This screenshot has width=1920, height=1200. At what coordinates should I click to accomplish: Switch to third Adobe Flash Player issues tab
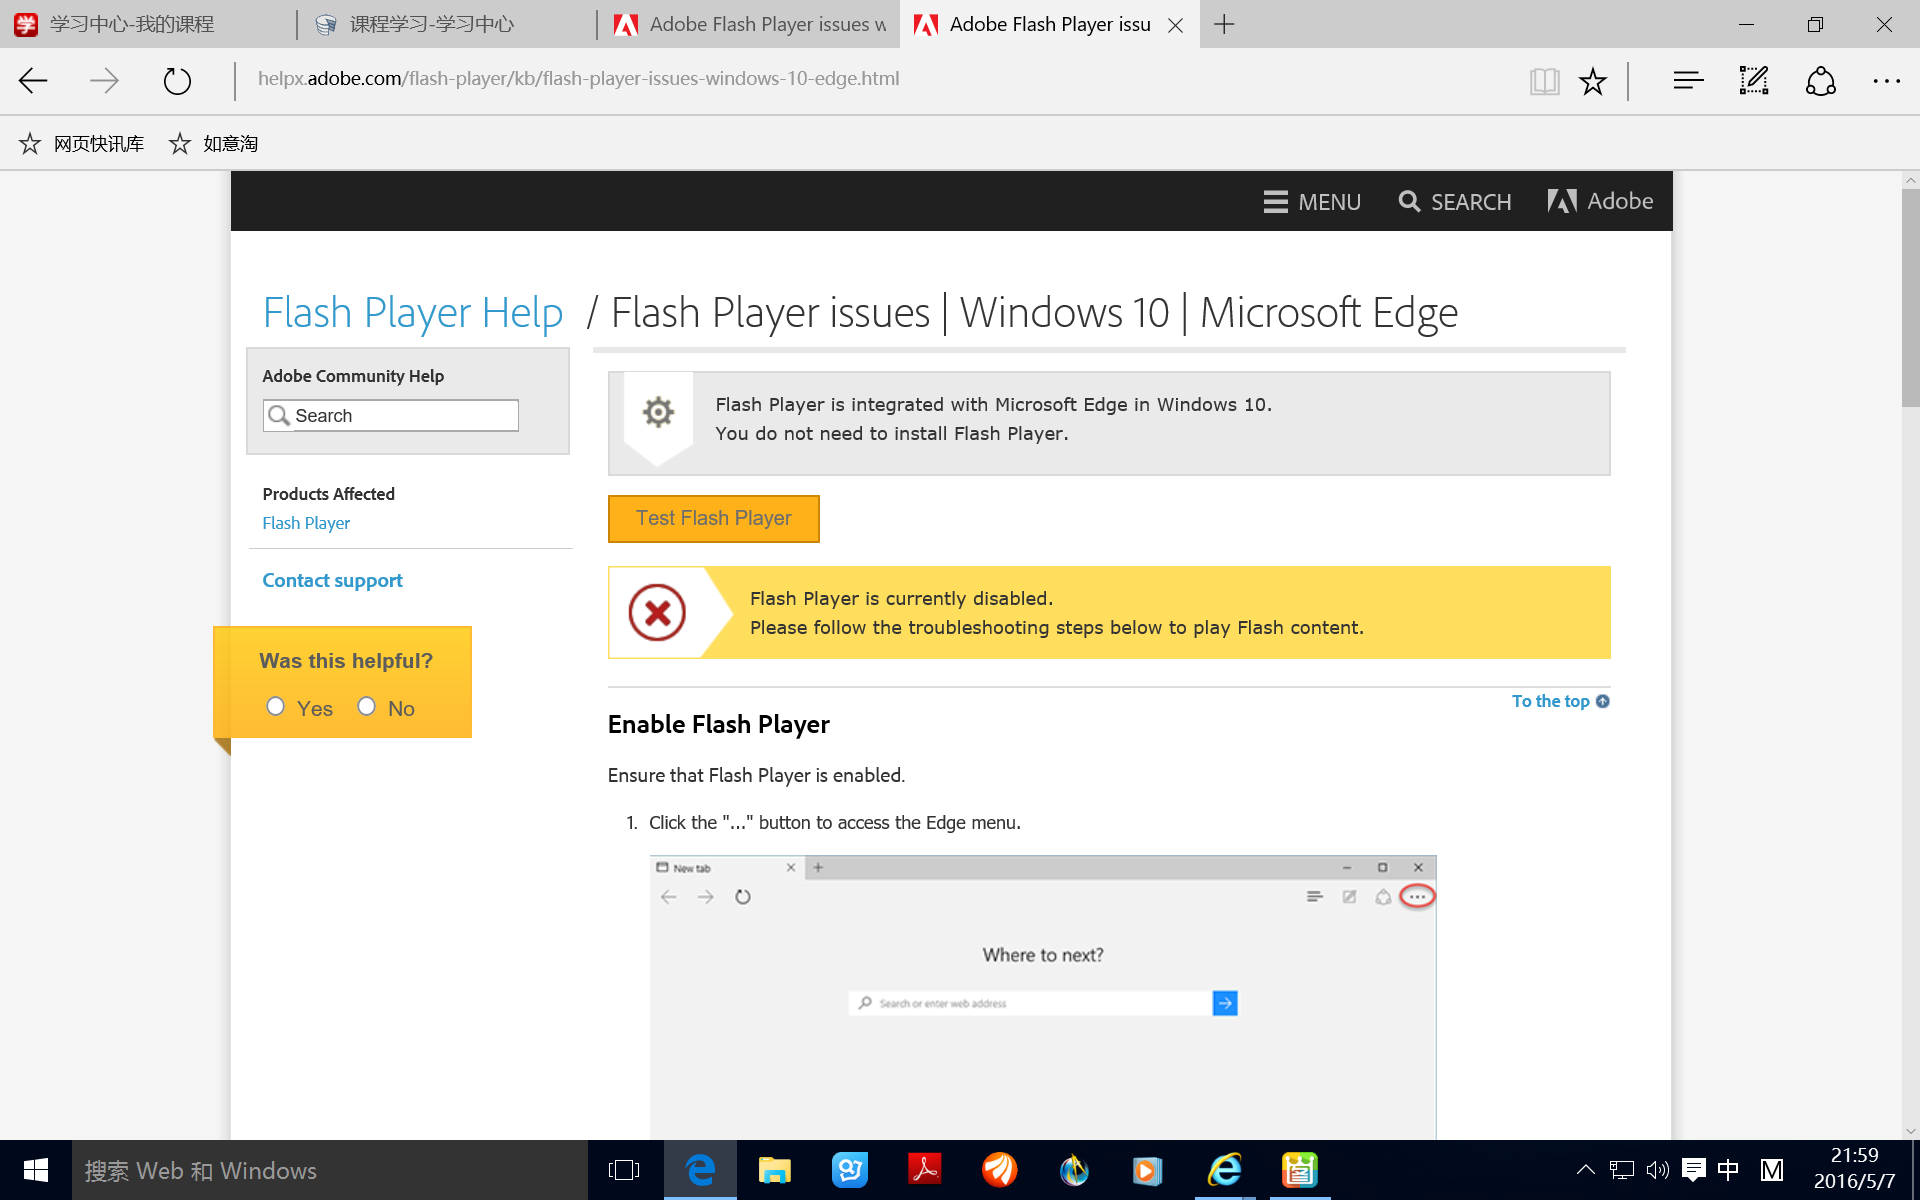click(749, 24)
